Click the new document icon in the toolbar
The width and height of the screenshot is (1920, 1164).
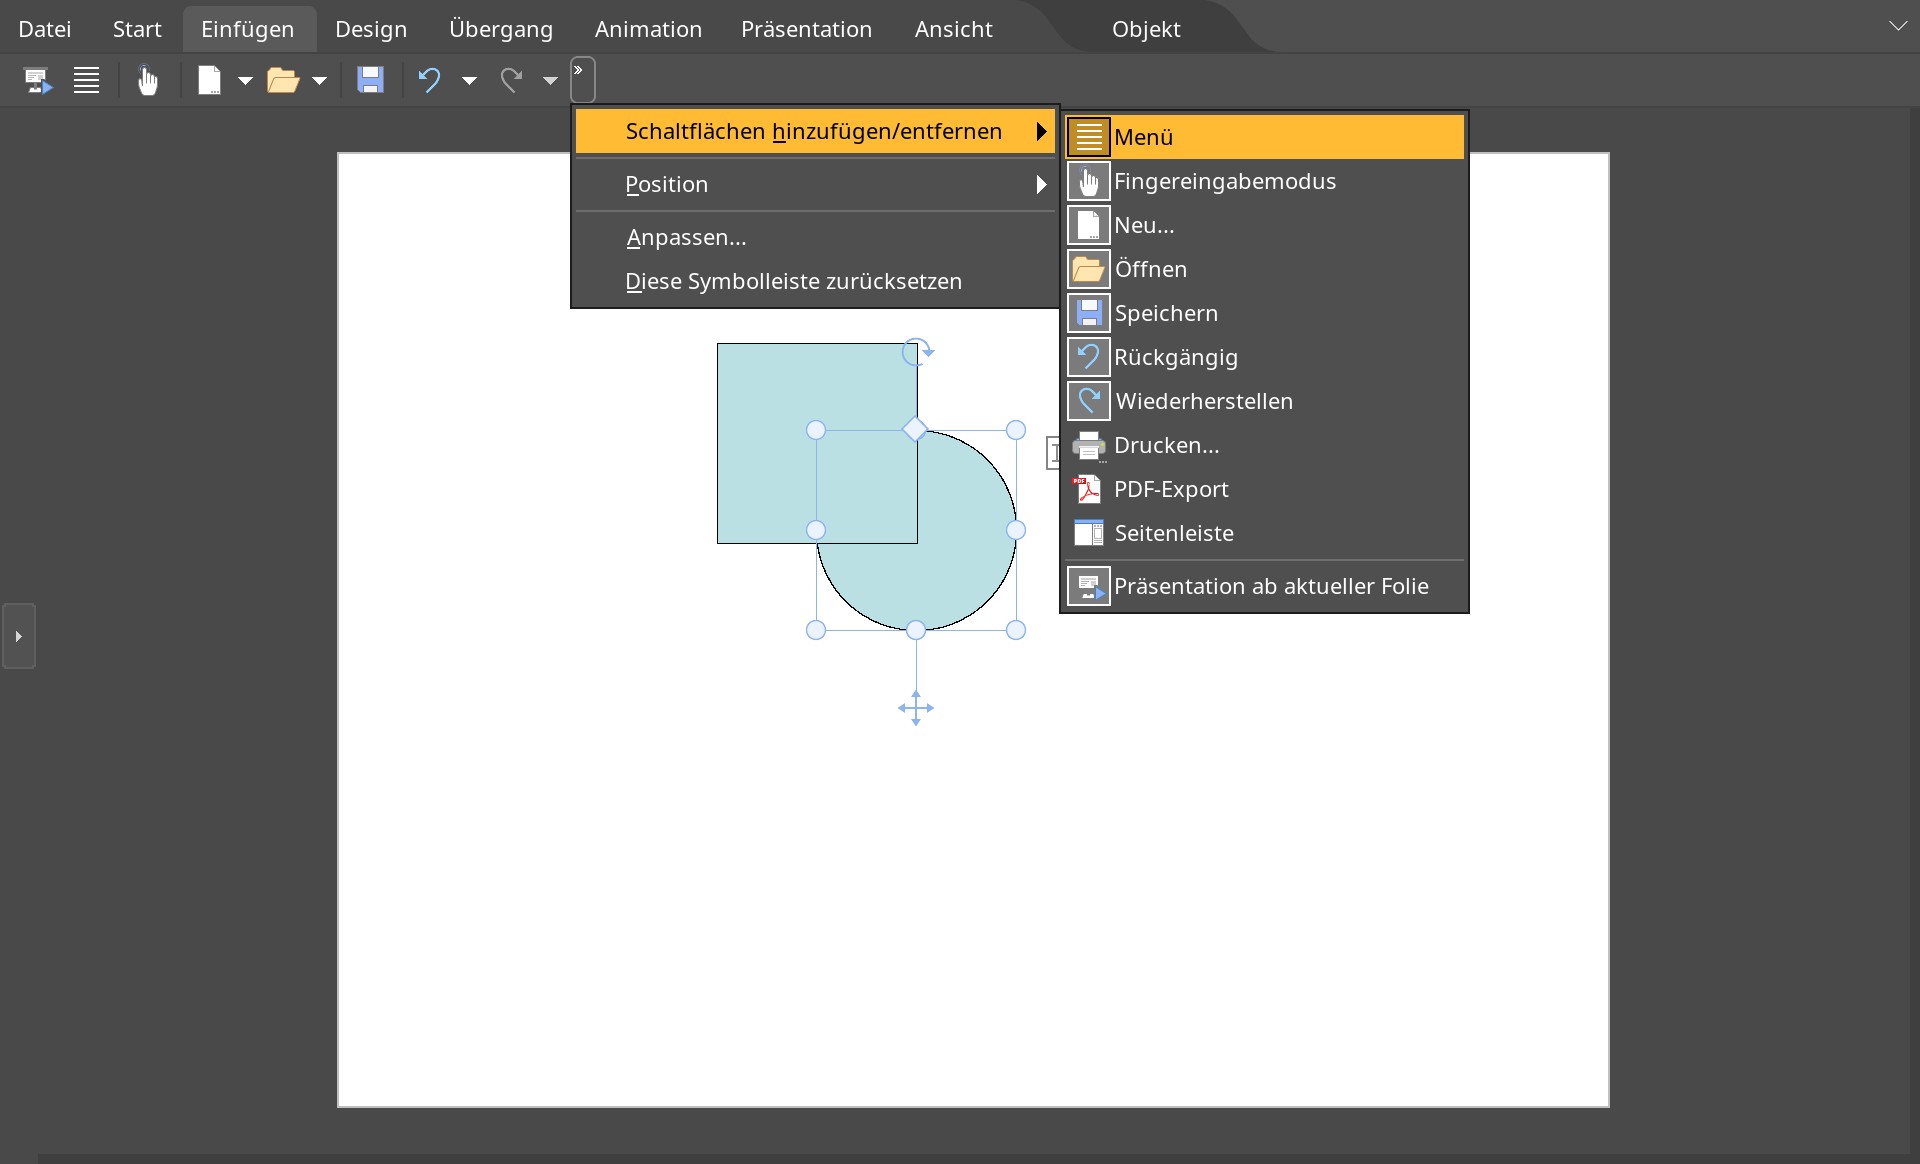click(209, 80)
